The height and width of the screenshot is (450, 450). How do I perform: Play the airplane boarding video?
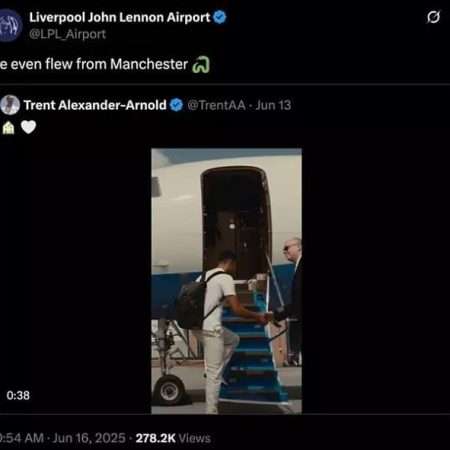[x=226, y=281]
